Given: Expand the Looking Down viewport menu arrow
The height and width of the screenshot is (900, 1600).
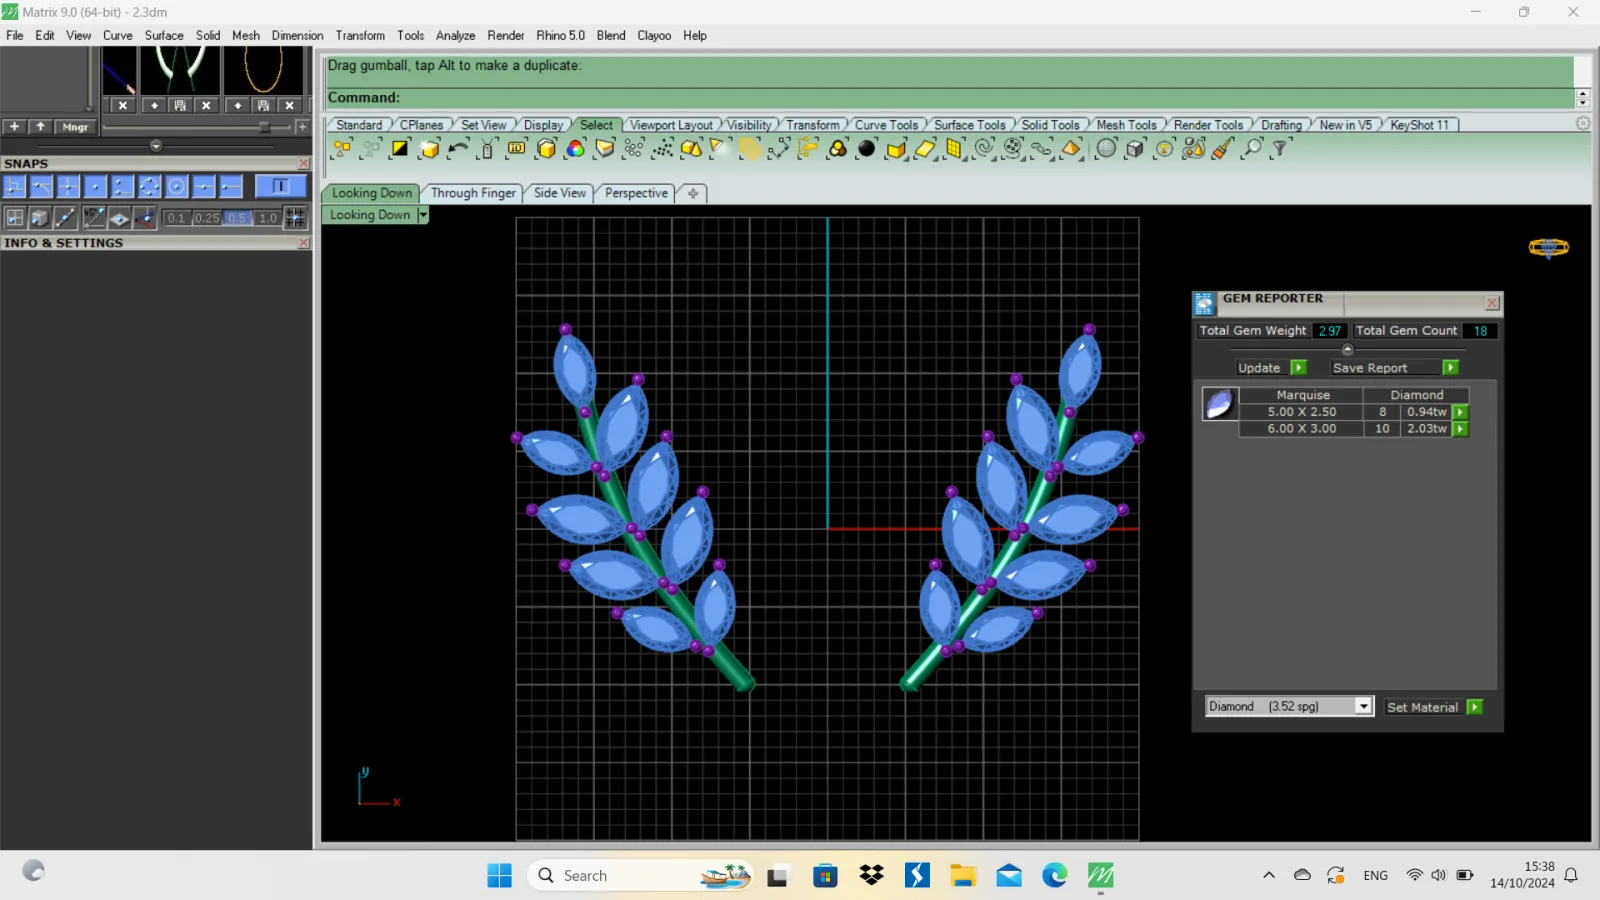Looking at the screenshot, I should (423, 215).
